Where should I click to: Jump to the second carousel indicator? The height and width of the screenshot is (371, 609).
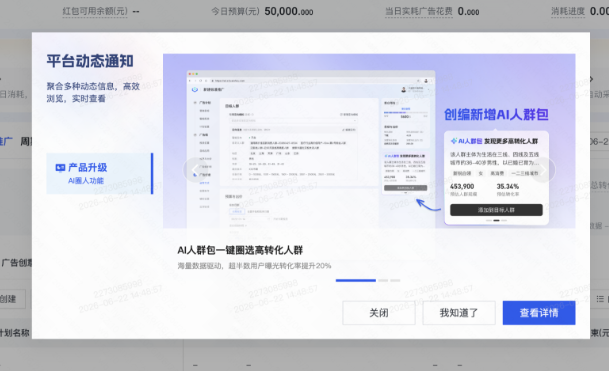(383, 280)
